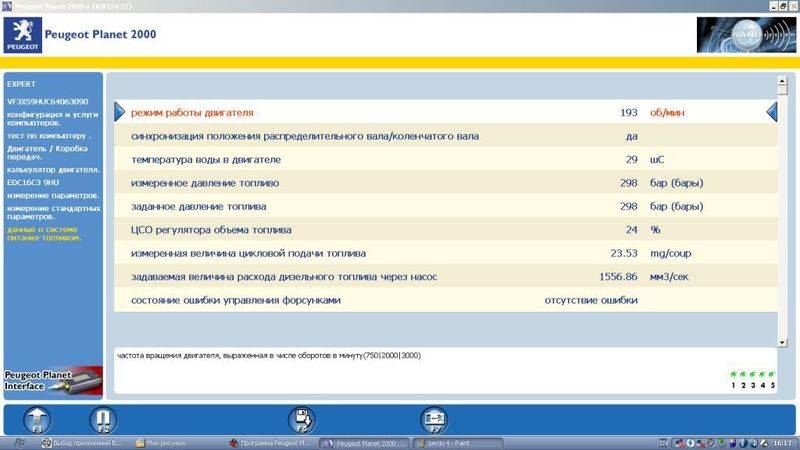Screen dimensions: 800x450
Task: Click the F7 icon in bottom toolbar
Action: [x=433, y=420]
